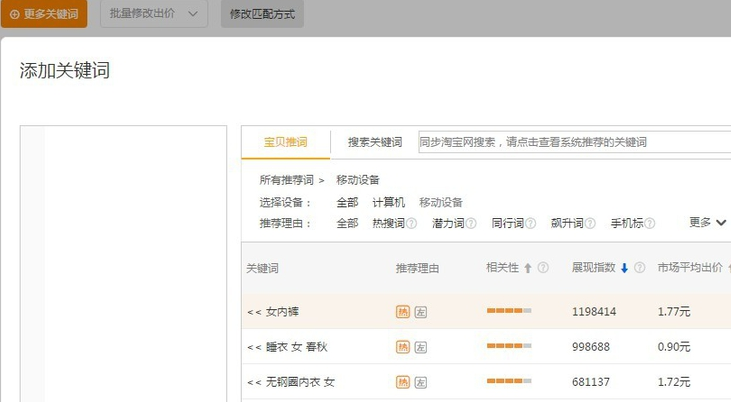Click impression value 681137
This screenshot has width=731, height=402.
click(x=591, y=382)
